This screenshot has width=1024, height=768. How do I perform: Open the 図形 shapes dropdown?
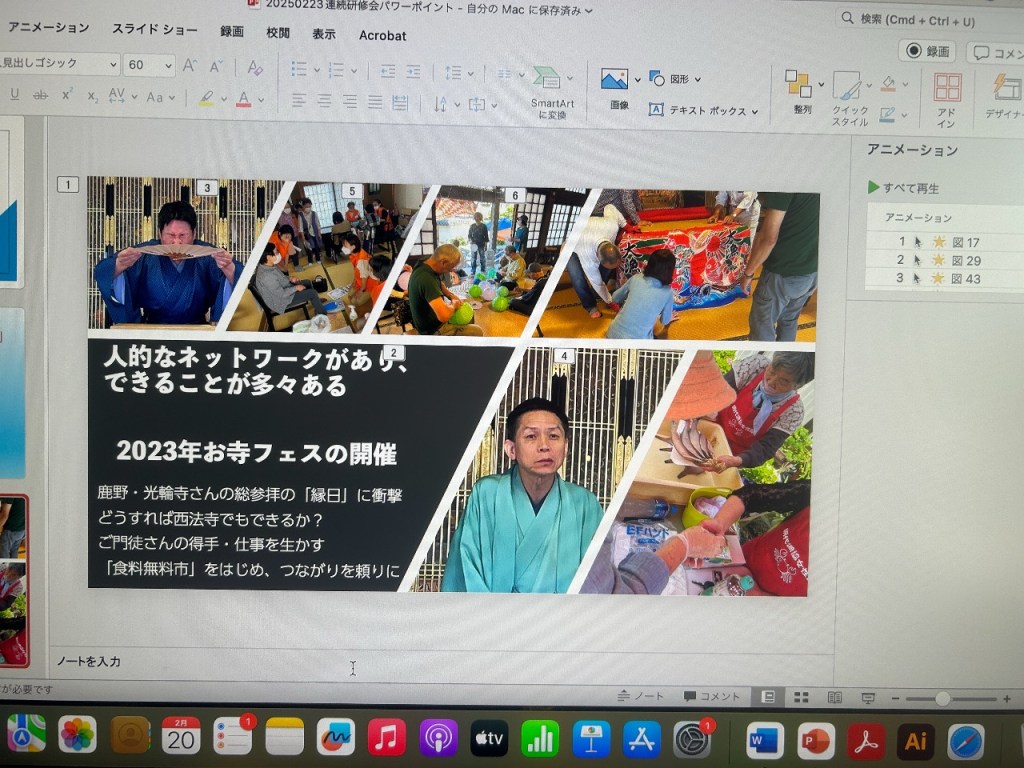pyautogui.click(x=675, y=78)
